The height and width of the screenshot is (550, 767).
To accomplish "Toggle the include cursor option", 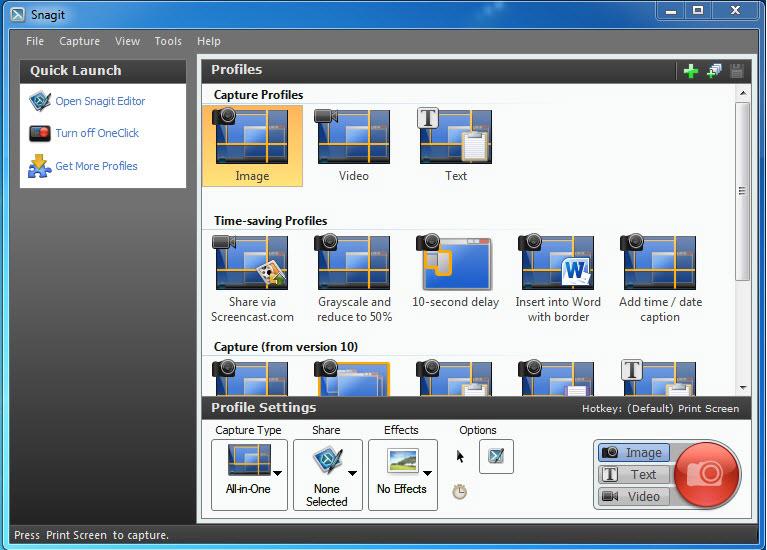I will (460, 457).
